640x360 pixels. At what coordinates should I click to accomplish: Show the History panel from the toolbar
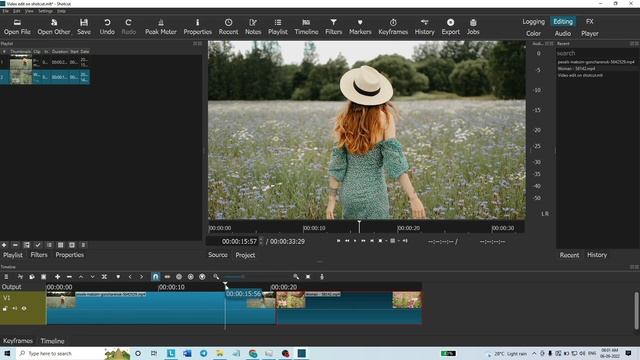pyautogui.click(x=424, y=27)
